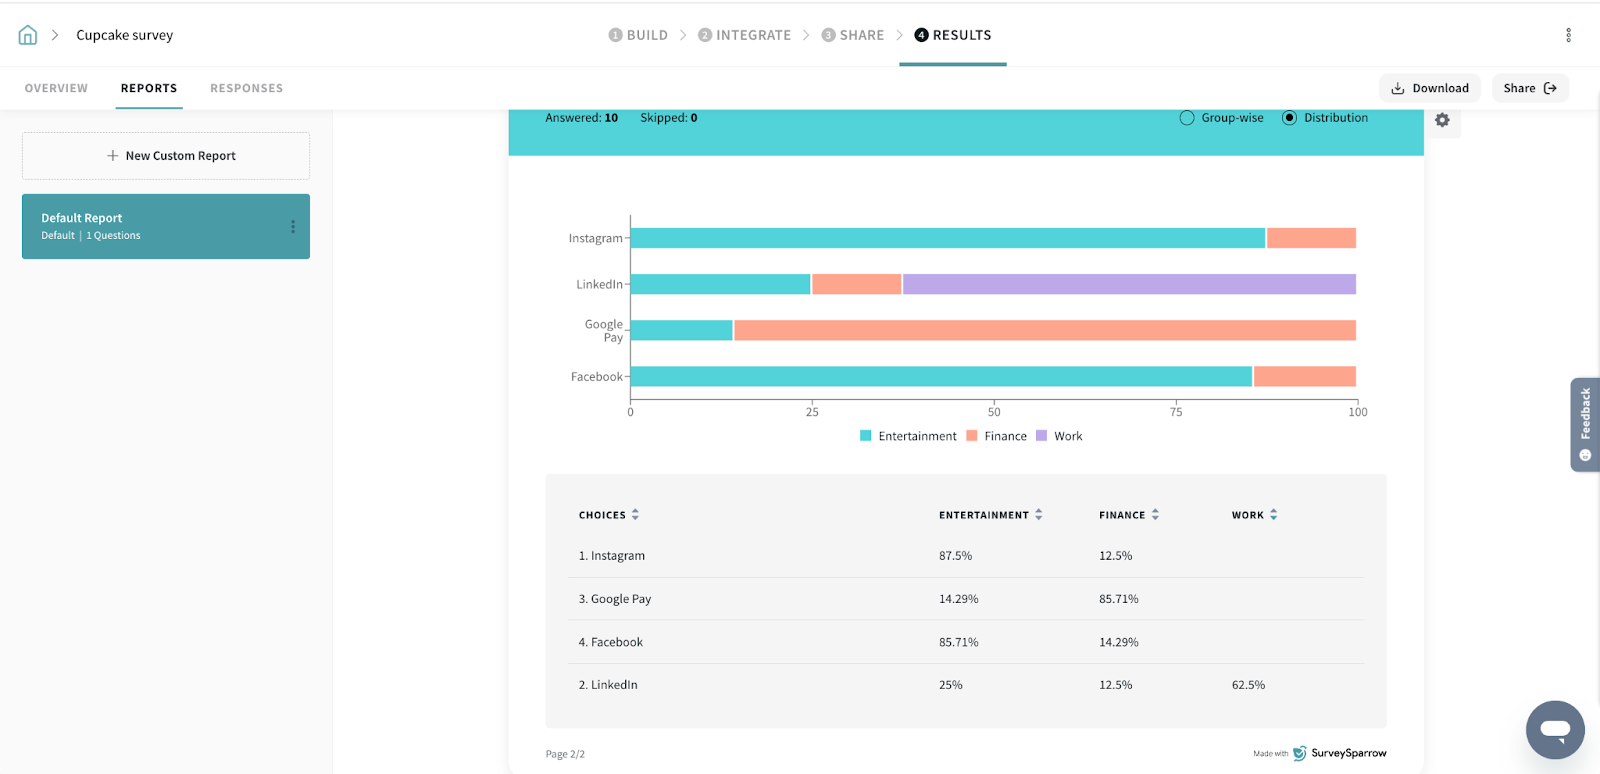Open Default Report options dots
The width and height of the screenshot is (1600, 774).
point(293,227)
